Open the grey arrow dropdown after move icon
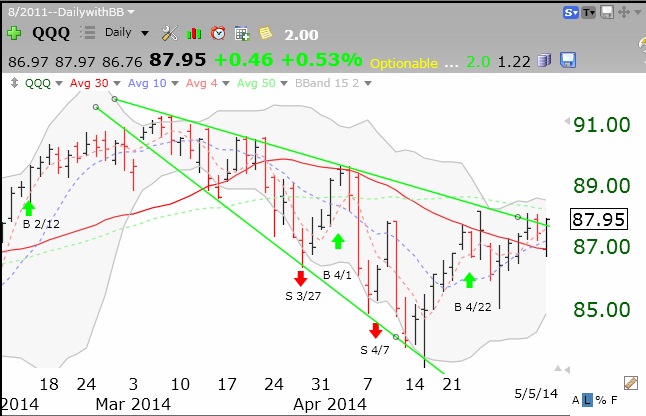 (639, 12)
